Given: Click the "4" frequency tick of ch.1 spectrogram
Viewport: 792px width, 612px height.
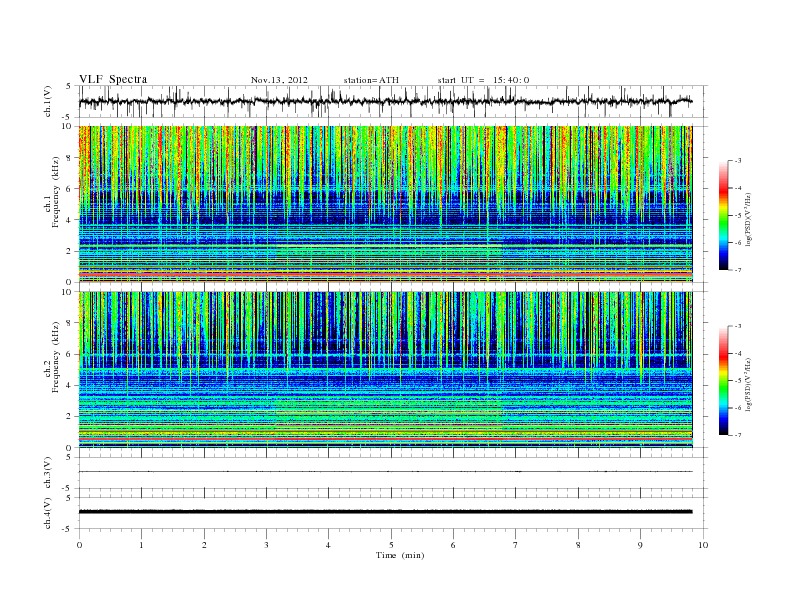Looking at the screenshot, I should click(69, 220).
